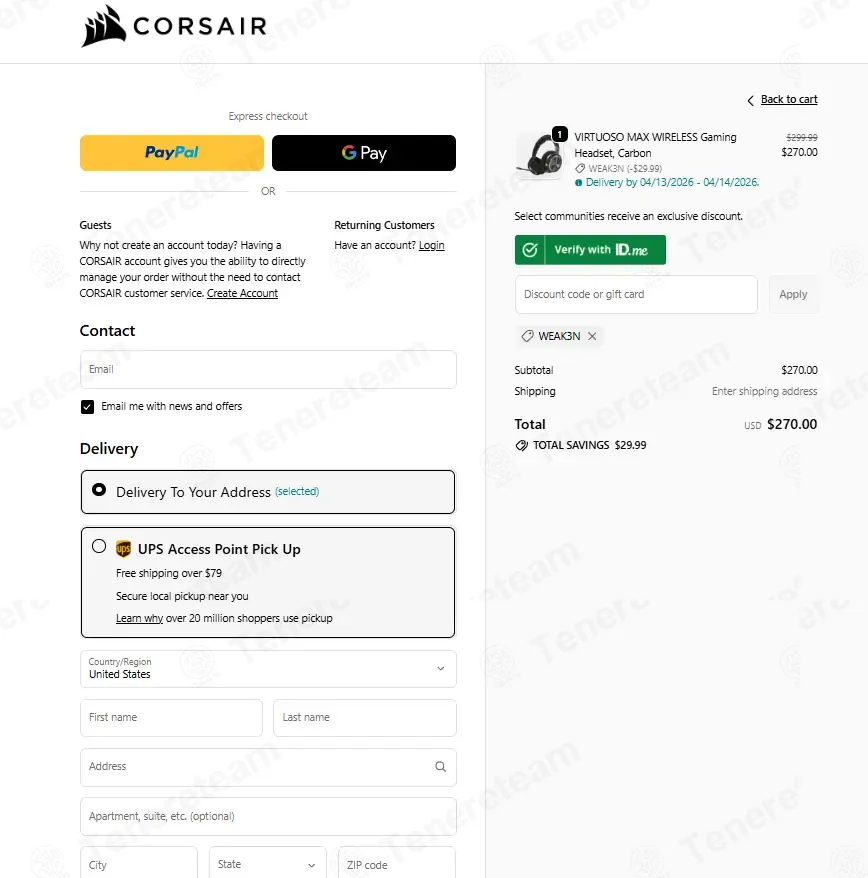Viewport: 868px width, 878px height.
Task: Click the delivery info icon beside date
Action: pyautogui.click(x=578, y=183)
